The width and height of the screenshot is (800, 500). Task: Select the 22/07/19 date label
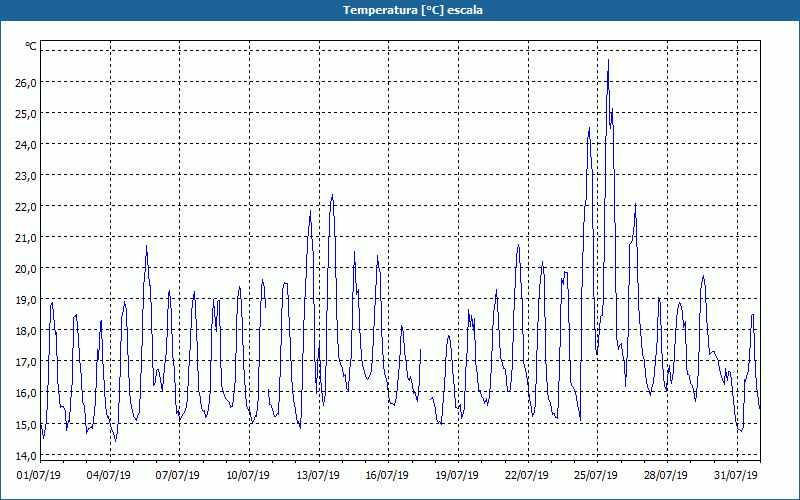coord(527,476)
